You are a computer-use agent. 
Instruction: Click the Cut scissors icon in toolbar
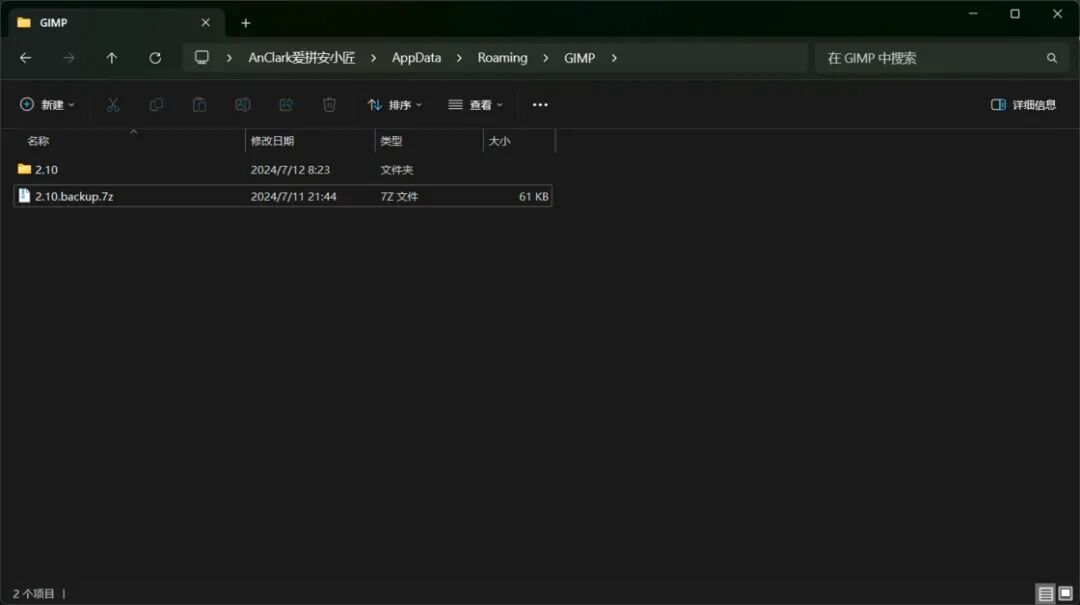coord(113,105)
